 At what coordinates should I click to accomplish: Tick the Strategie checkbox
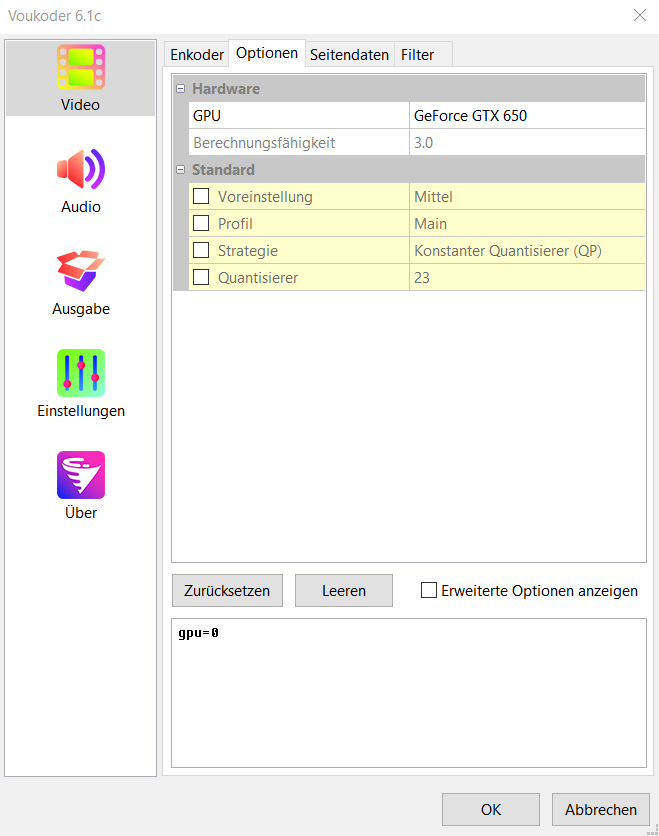click(201, 251)
